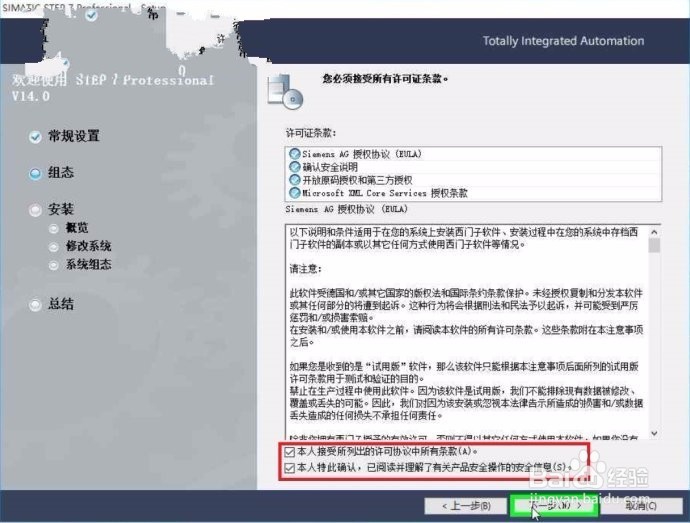Cancel setup with the 取消(C) button
The width and height of the screenshot is (690, 523).
(641, 506)
